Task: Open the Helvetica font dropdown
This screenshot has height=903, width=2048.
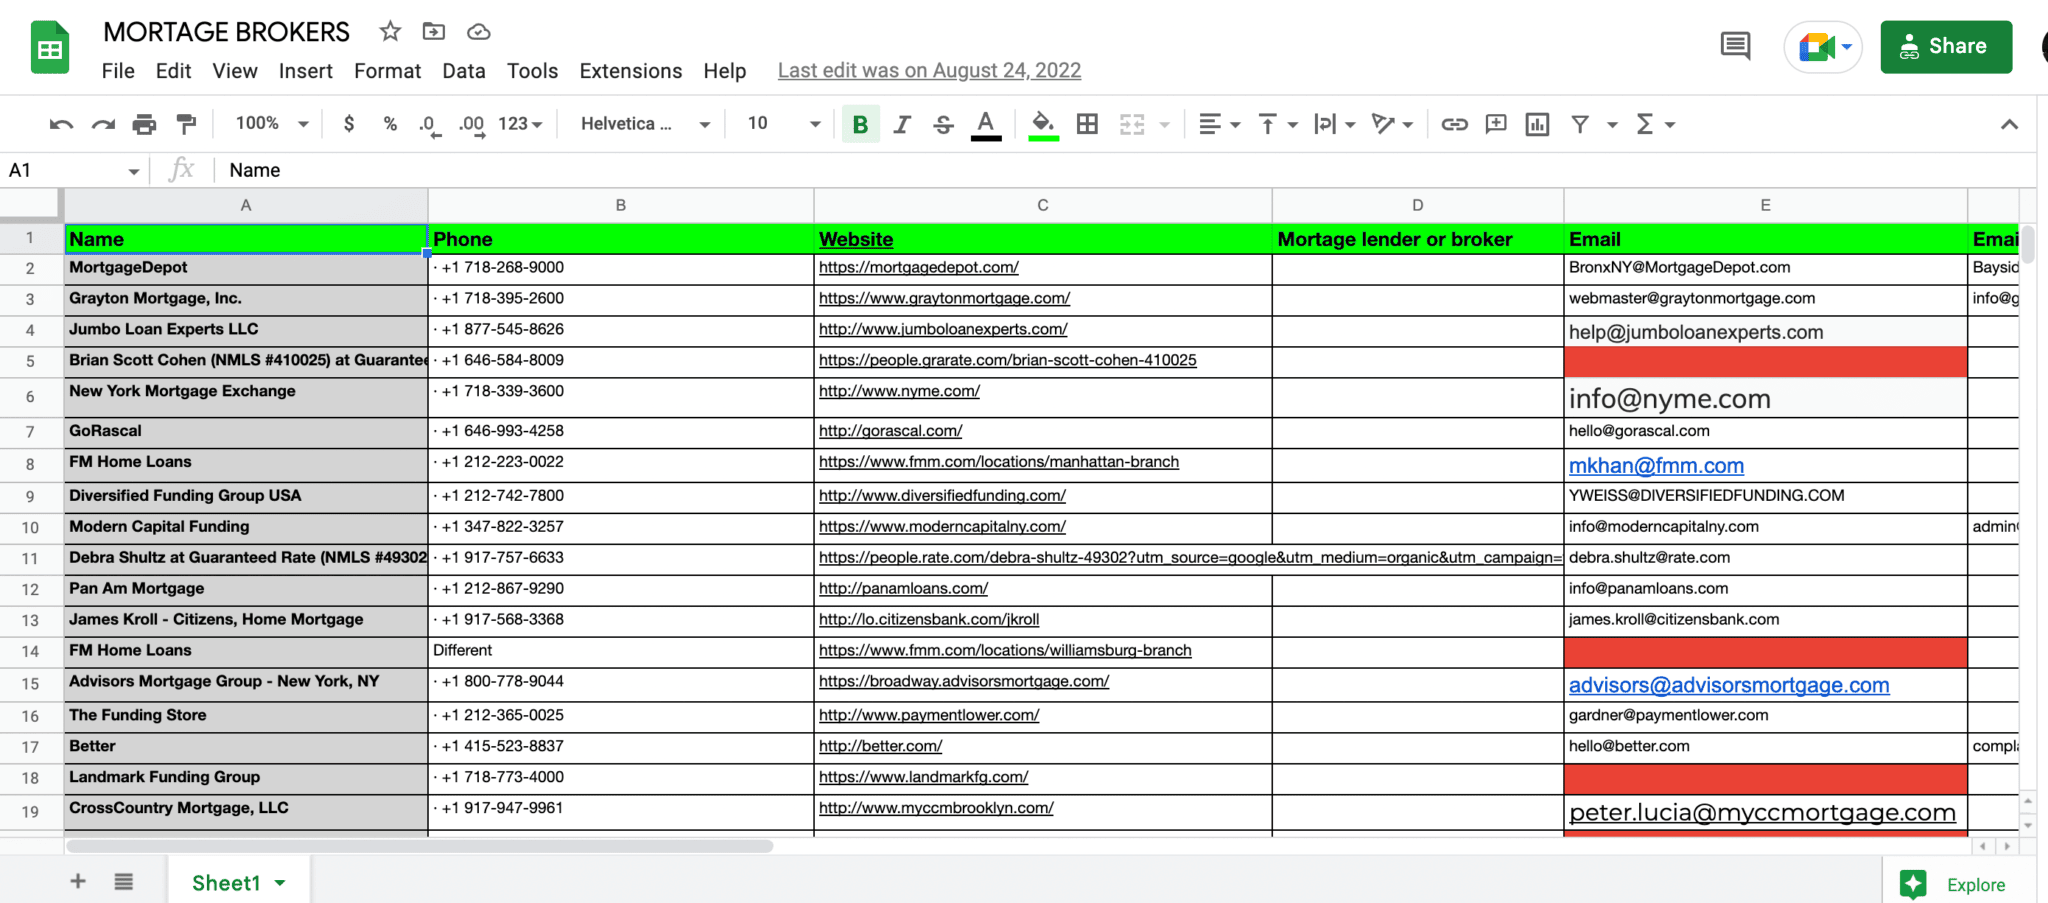Action: click(646, 124)
